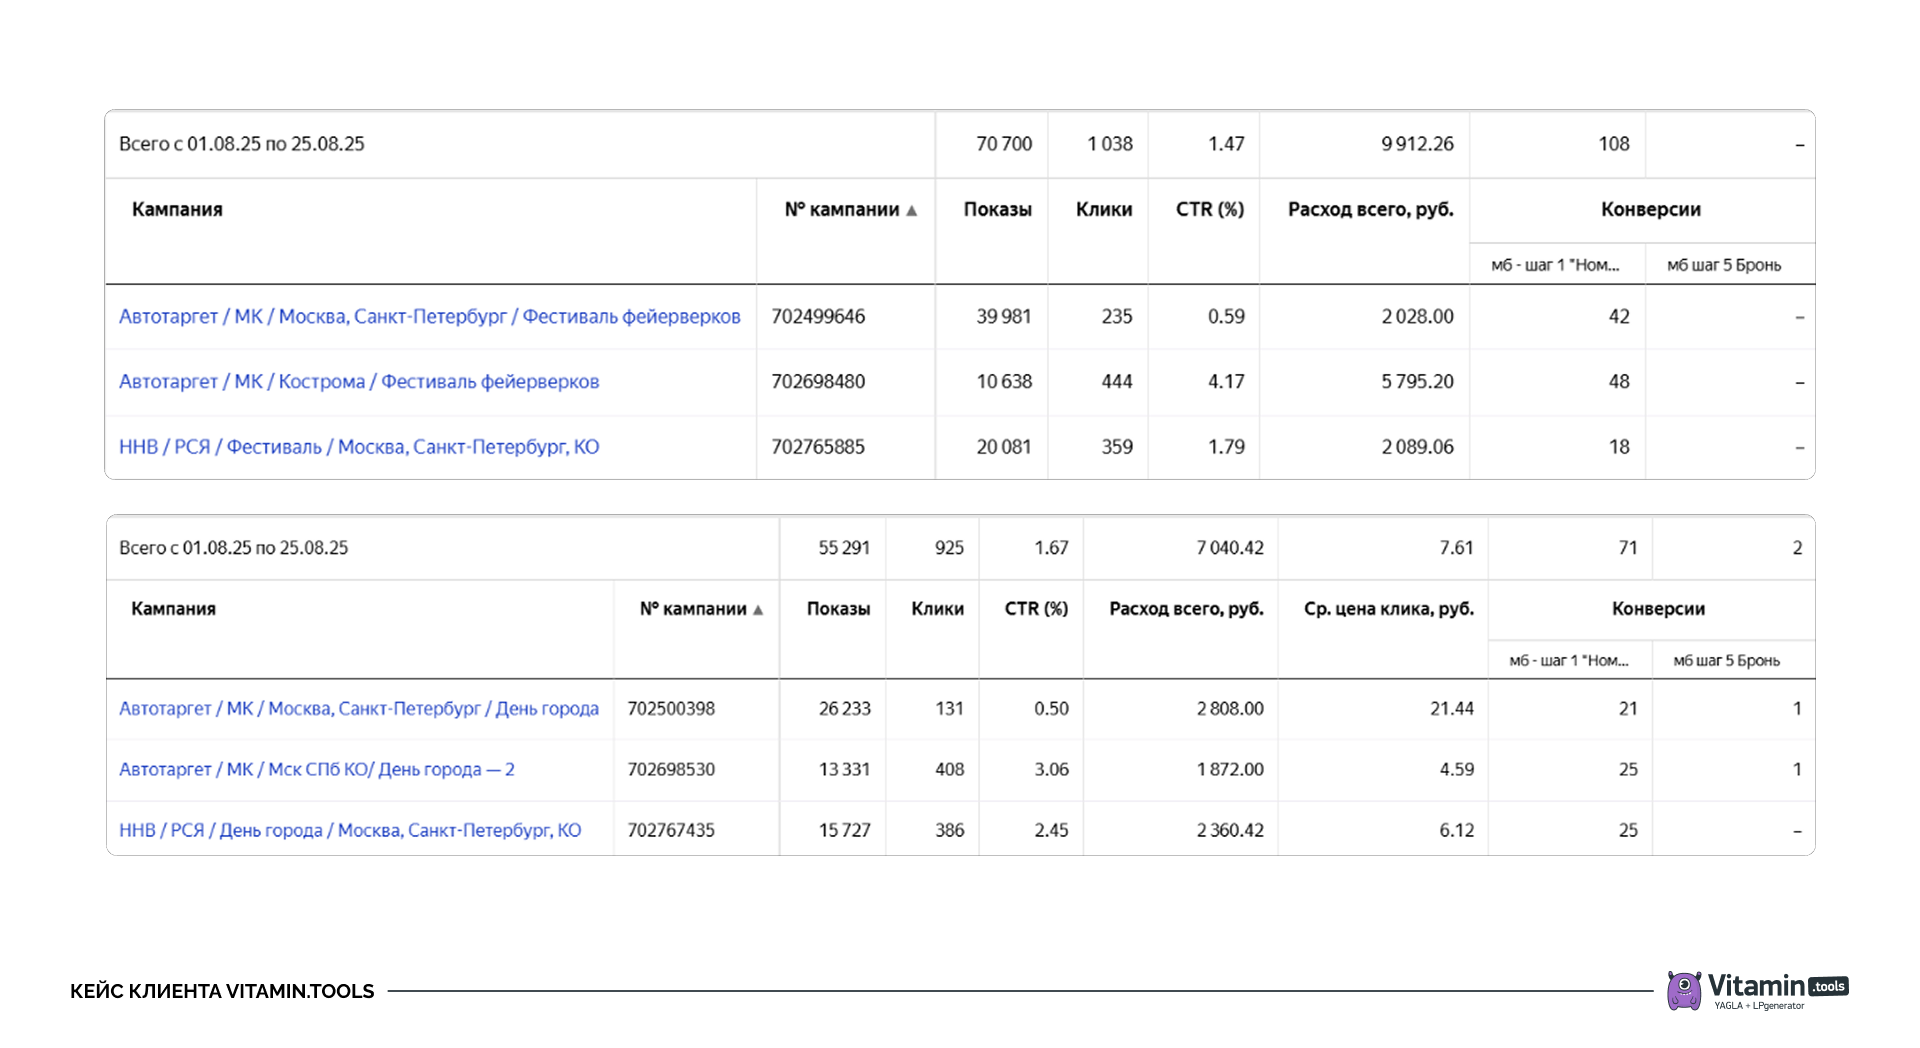Click мб шаг 5 Бронь subheader in top table
The height and width of the screenshot is (1048, 1920).
1723,265
